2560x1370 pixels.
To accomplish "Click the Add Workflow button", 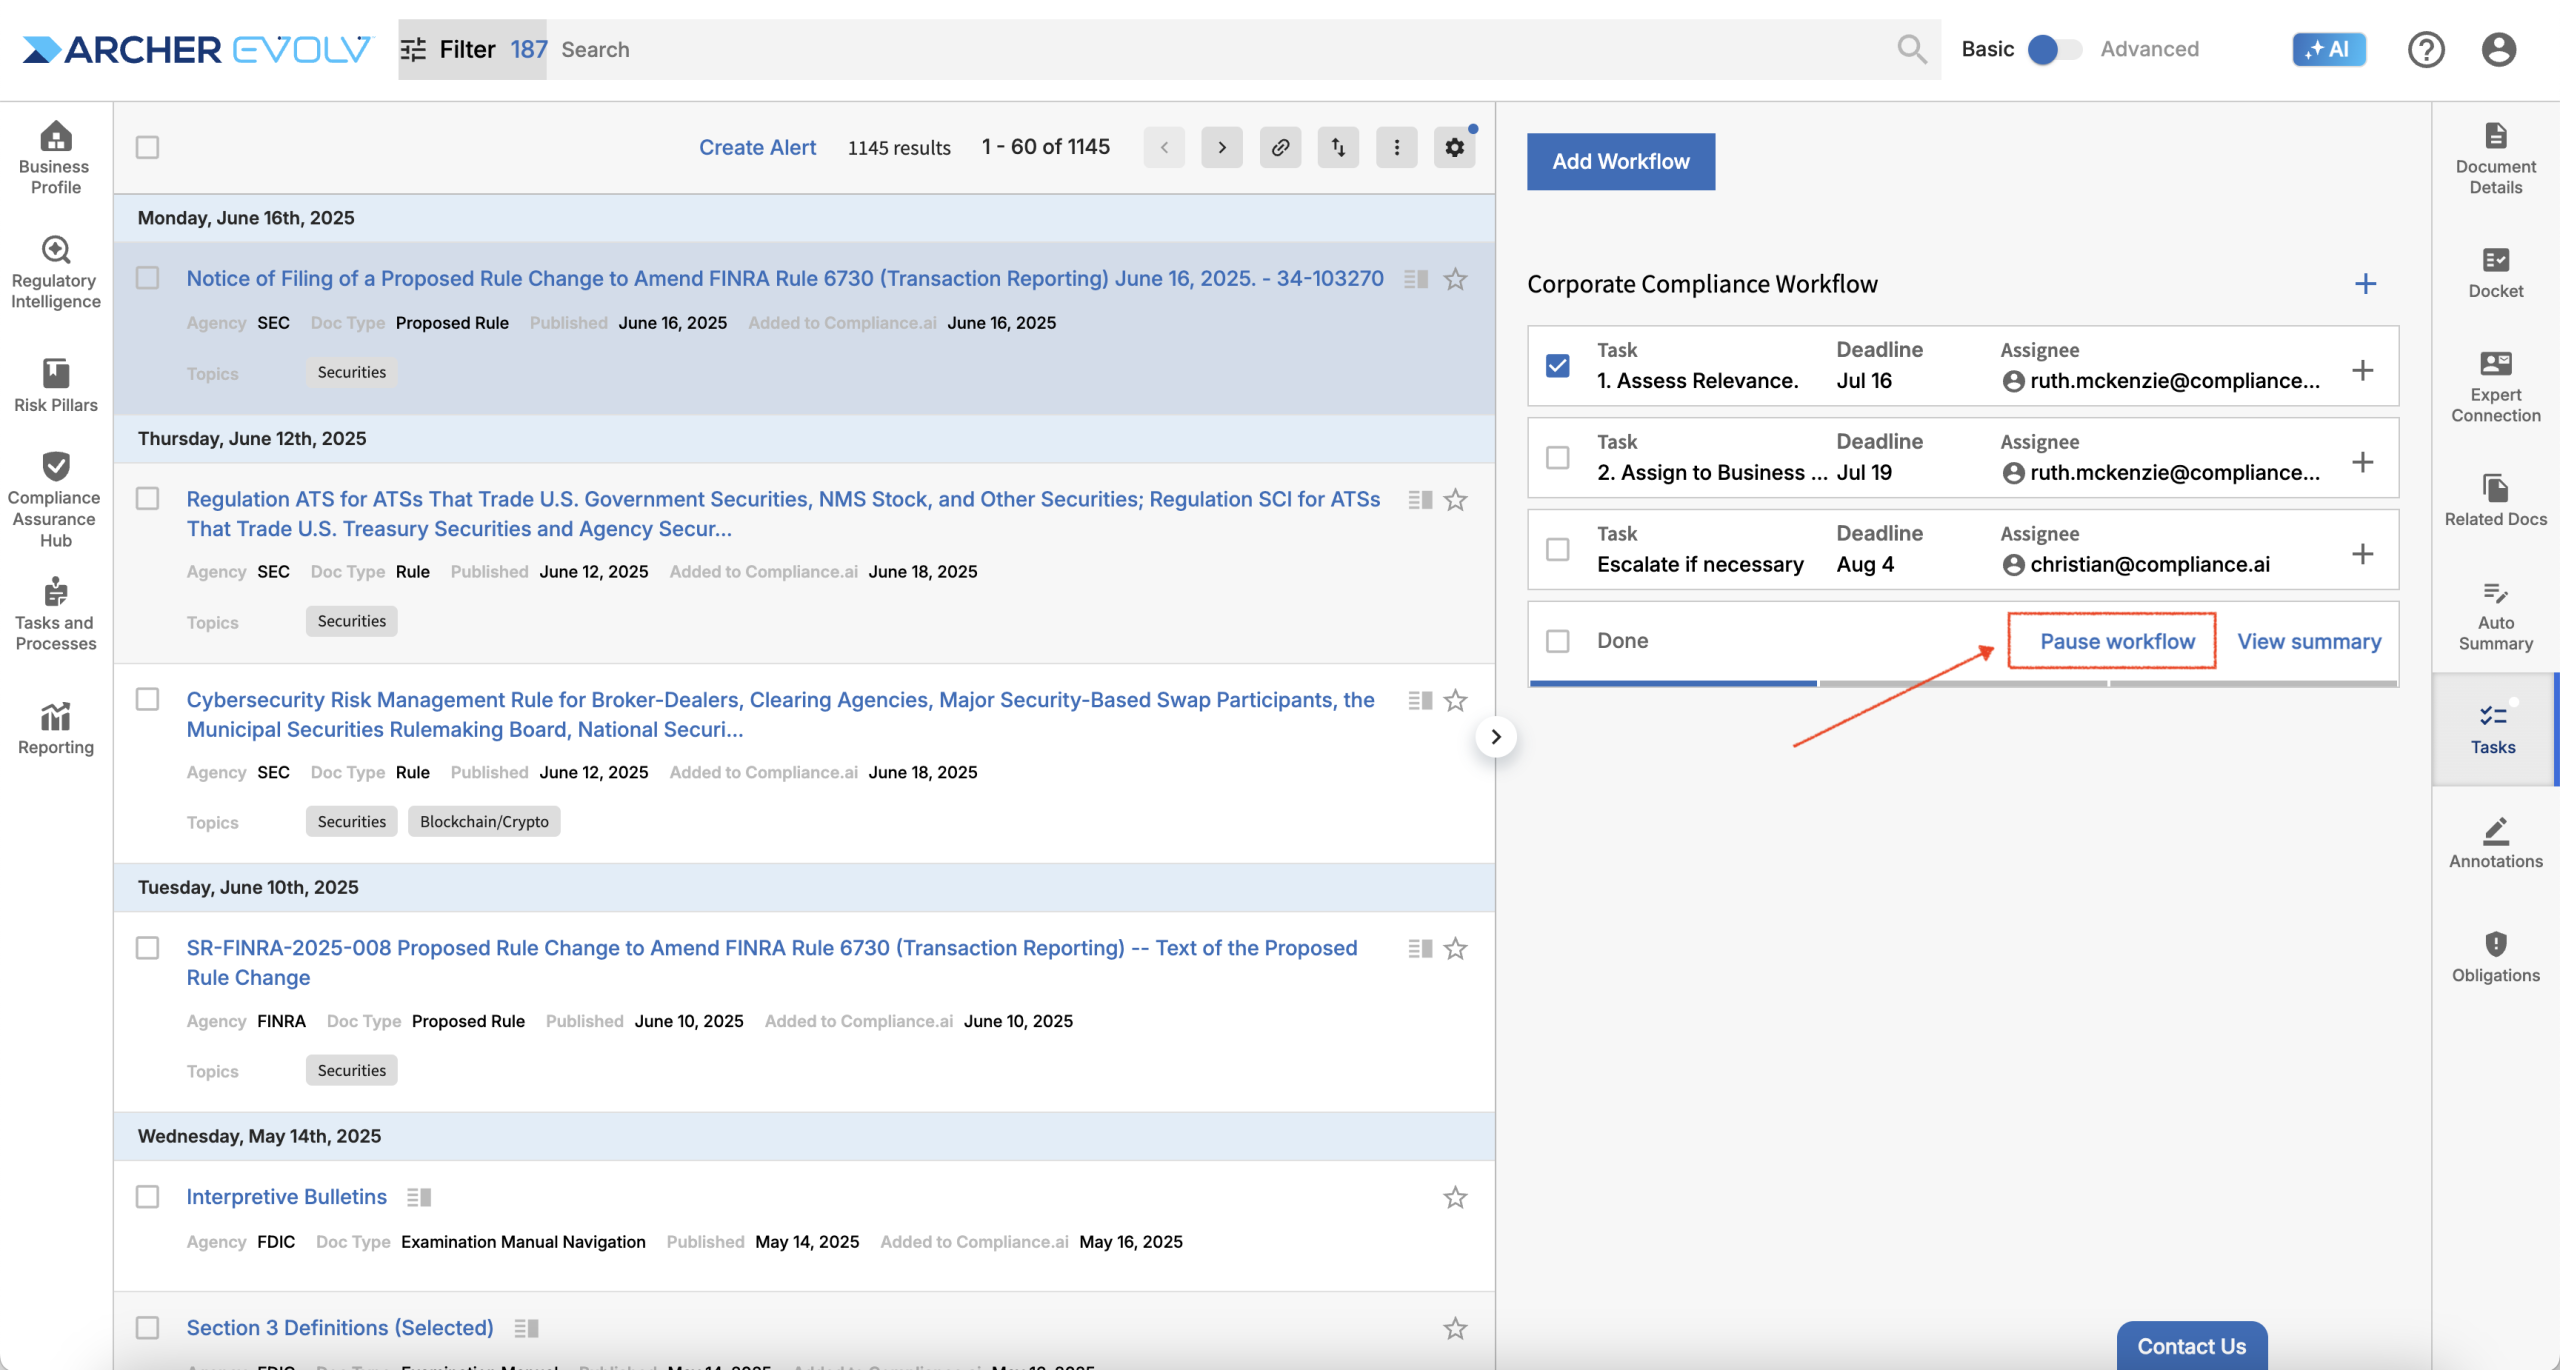I will [x=1621, y=161].
